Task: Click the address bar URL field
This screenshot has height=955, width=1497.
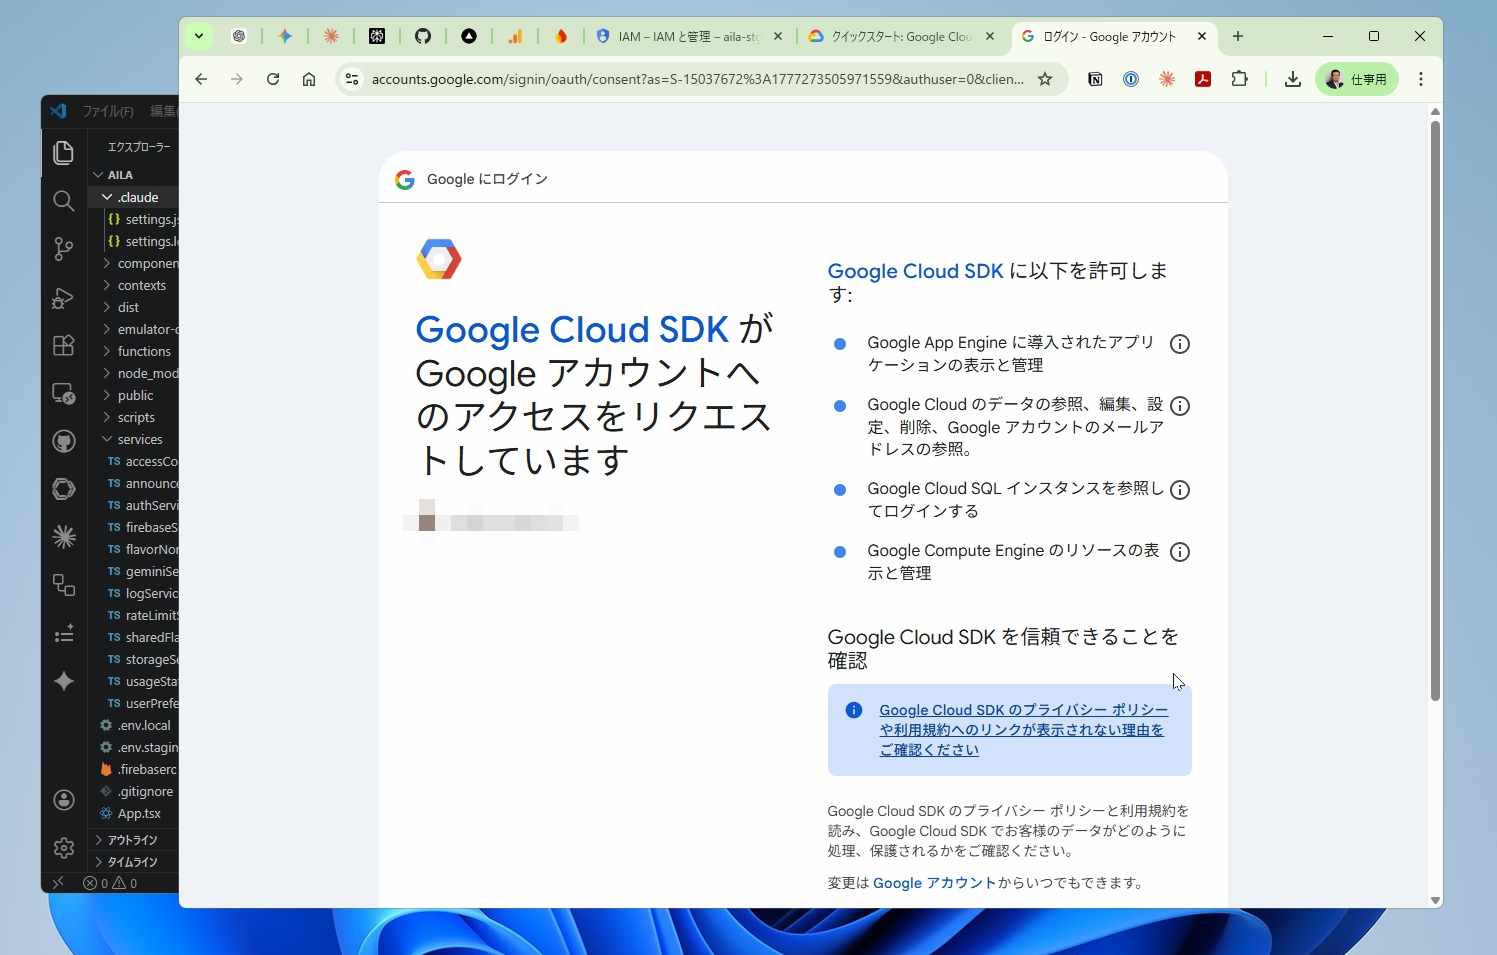Action: tap(697, 79)
